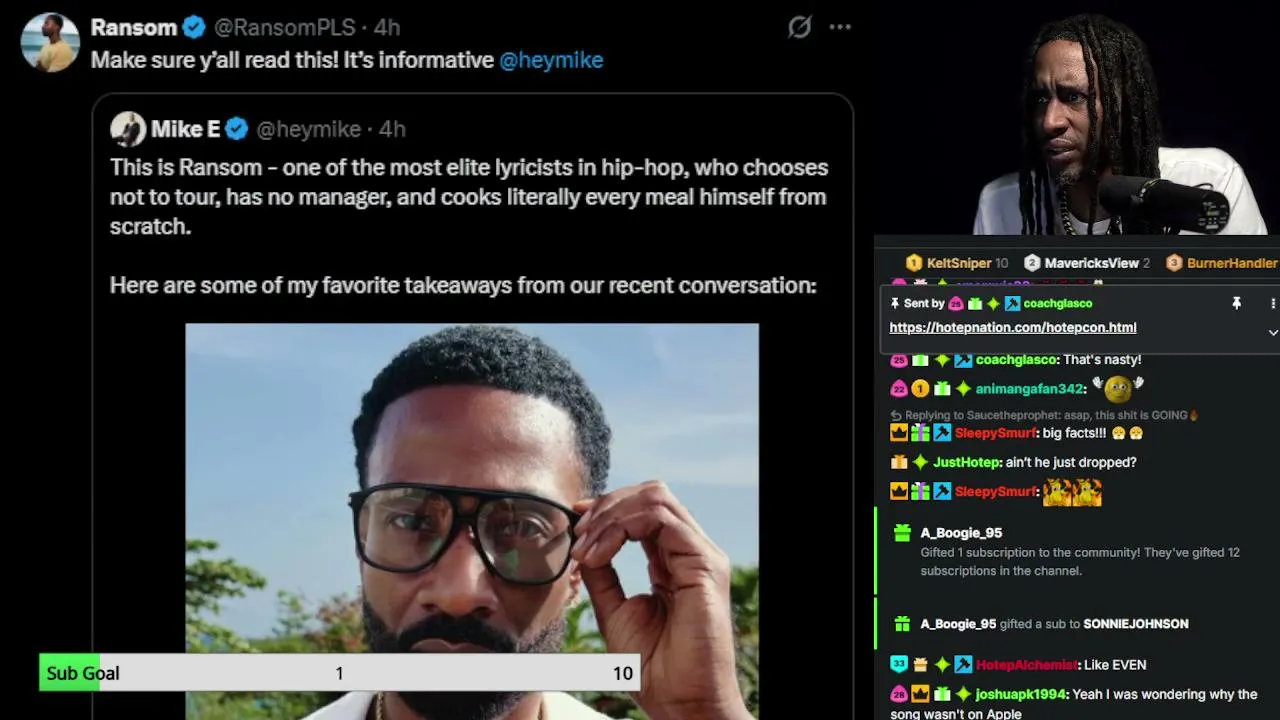Click gift icon beside 'gifted a sub to SONNIEJOHNSON'
The height and width of the screenshot is (720, 1280).
click(902, 624)
